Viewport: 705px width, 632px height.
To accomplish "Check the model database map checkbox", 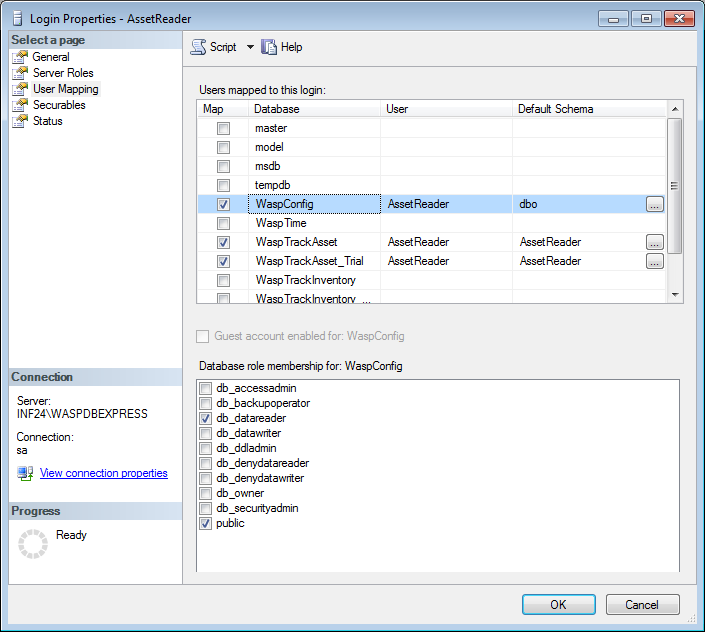I will click(x=223, y=147).
